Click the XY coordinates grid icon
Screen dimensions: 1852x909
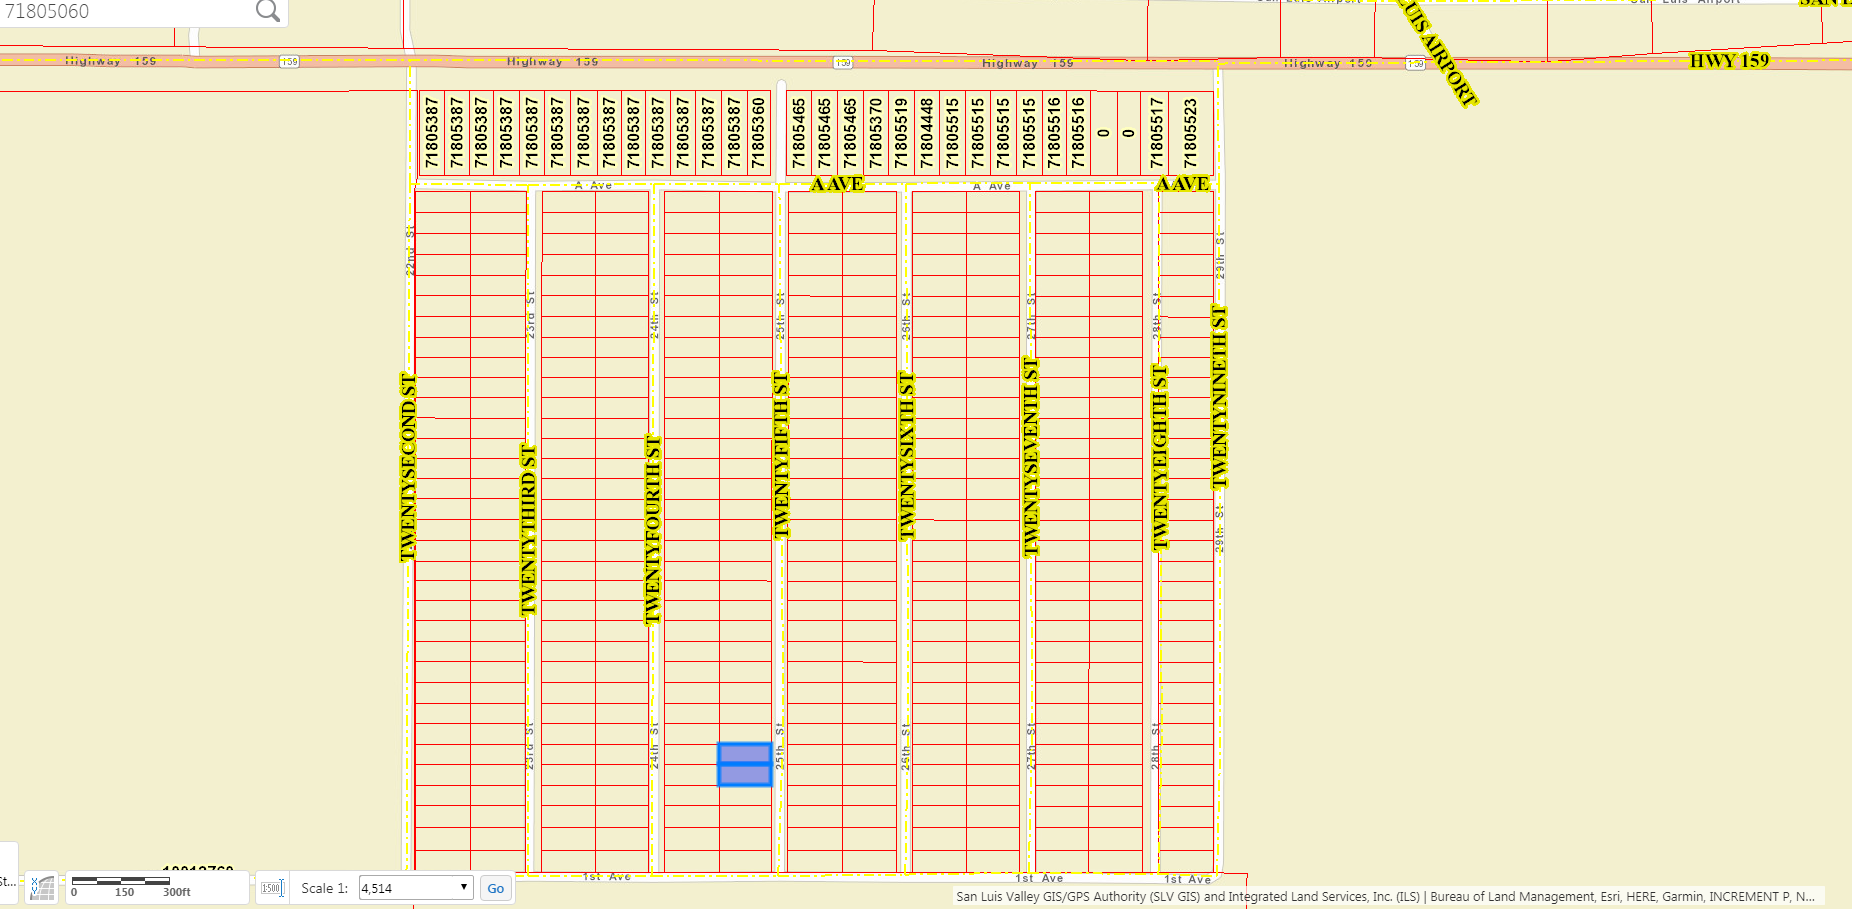tap(42, 887)
